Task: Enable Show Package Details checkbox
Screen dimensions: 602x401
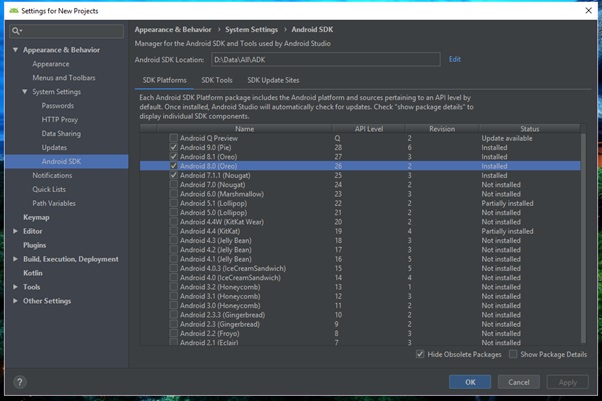Action: [x=513, y=354]
